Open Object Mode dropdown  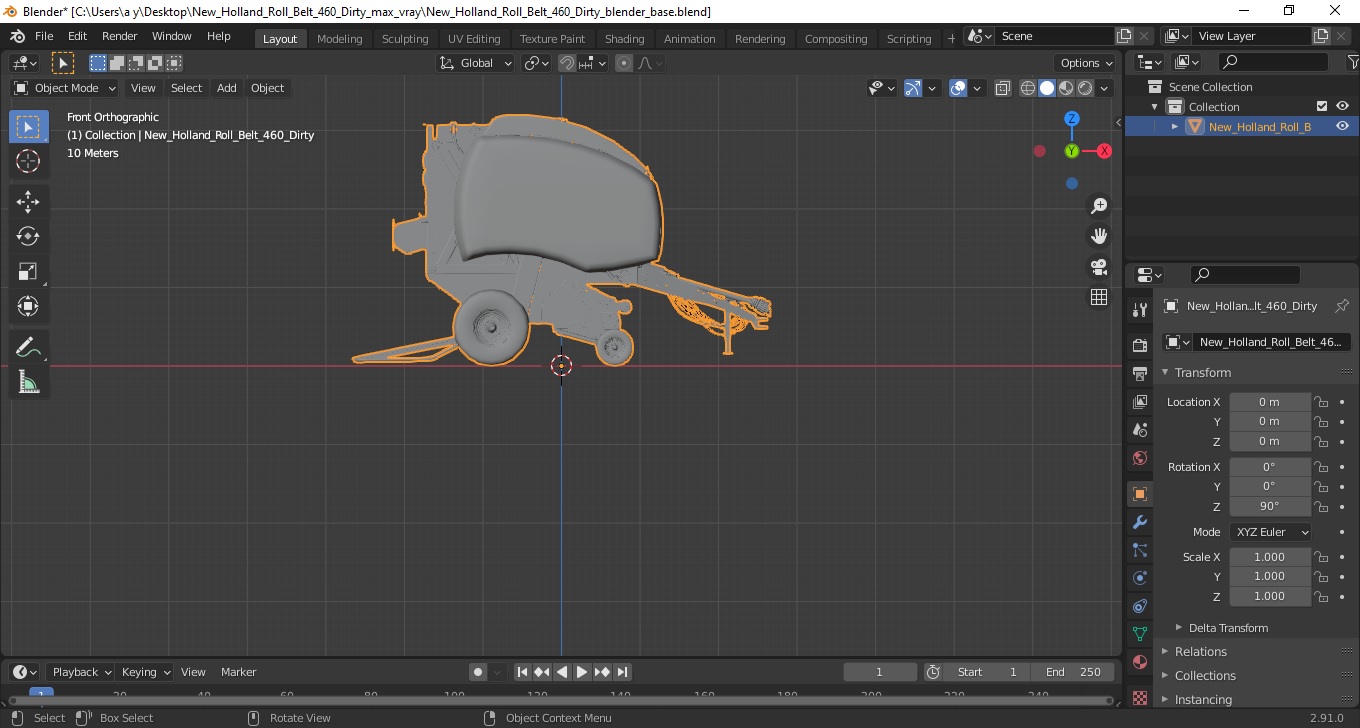(x=65, y=88)
